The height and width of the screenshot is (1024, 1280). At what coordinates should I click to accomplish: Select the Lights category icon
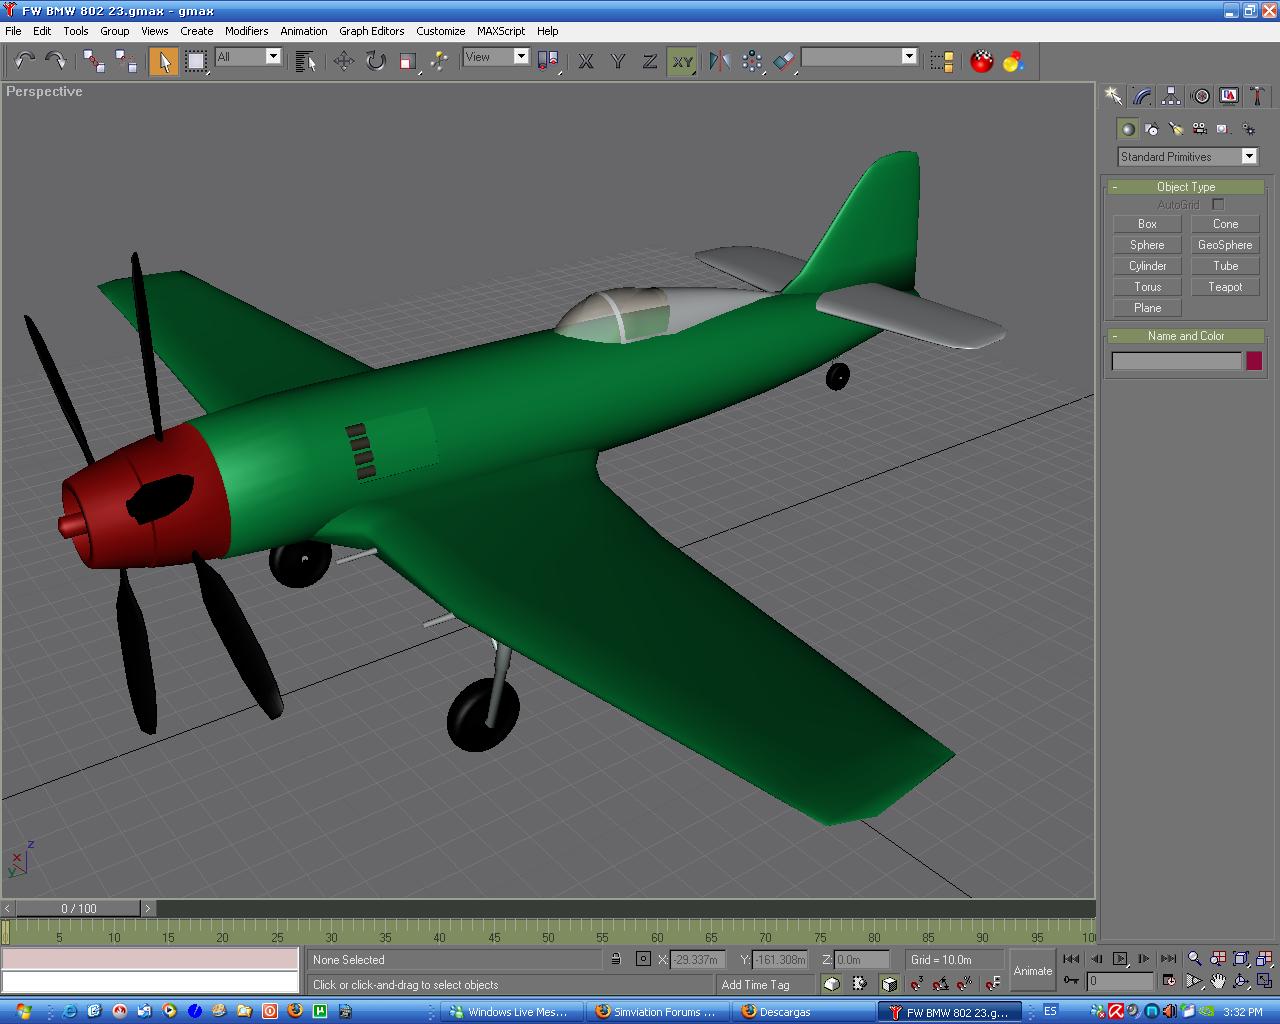(1176, 129)
